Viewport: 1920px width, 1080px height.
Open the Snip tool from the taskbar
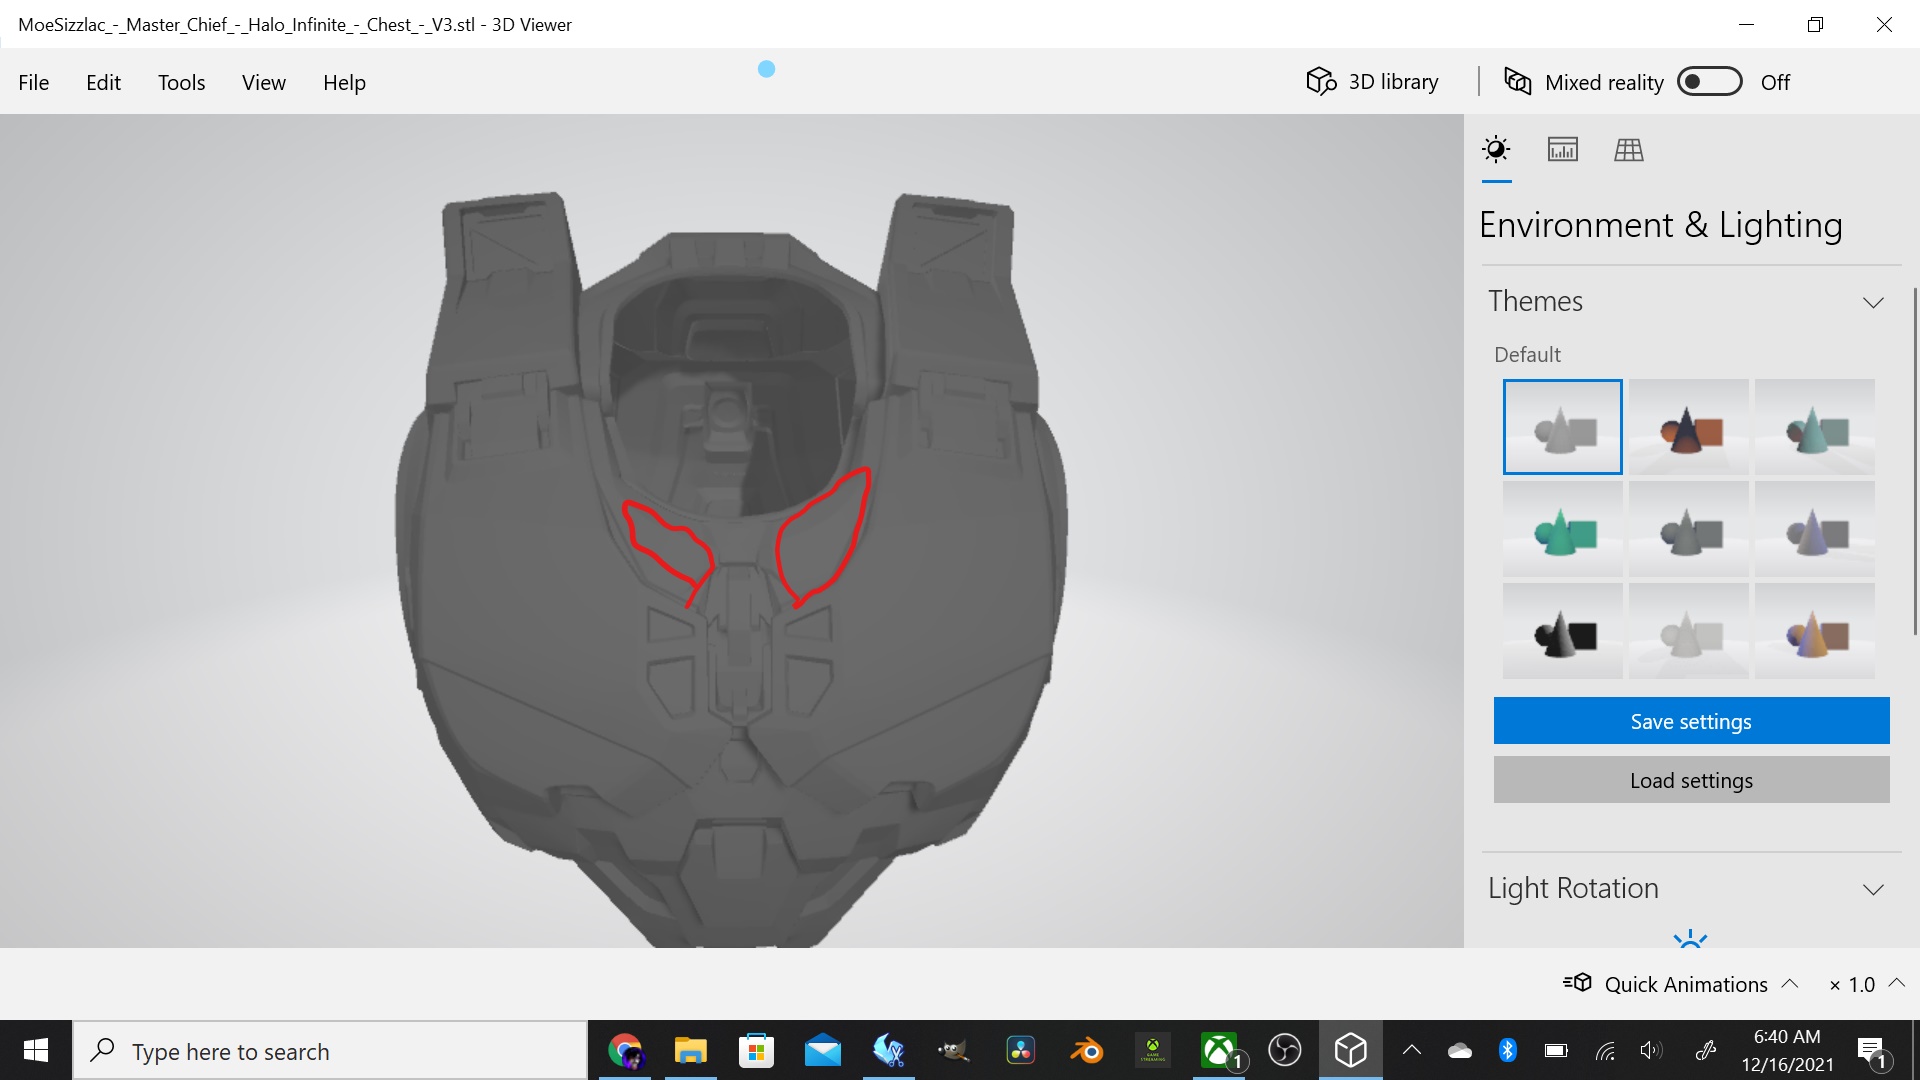888,1051
